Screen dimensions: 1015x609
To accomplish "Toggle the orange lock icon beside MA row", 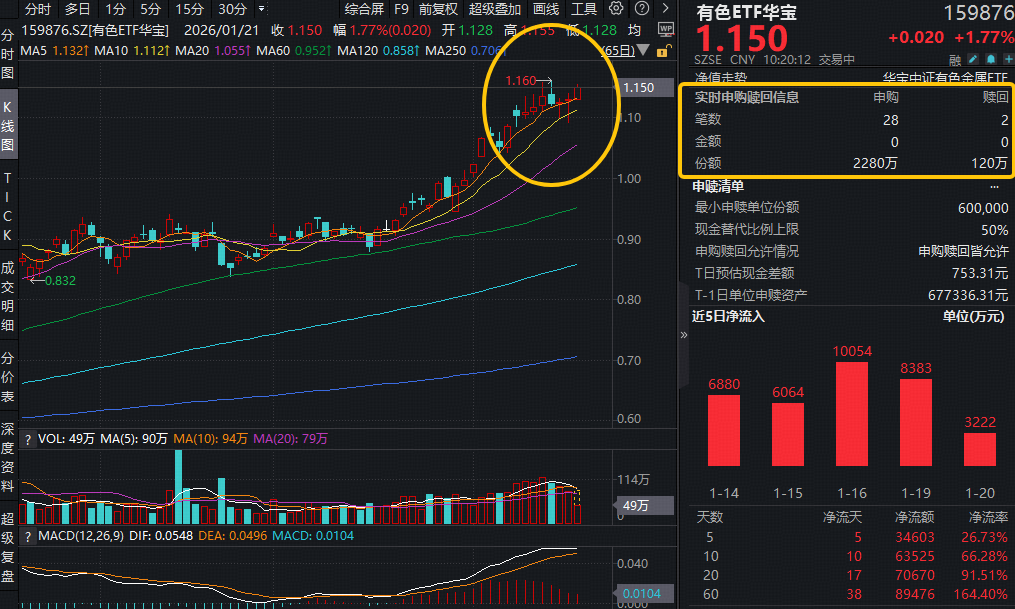I will coord(662,51).
